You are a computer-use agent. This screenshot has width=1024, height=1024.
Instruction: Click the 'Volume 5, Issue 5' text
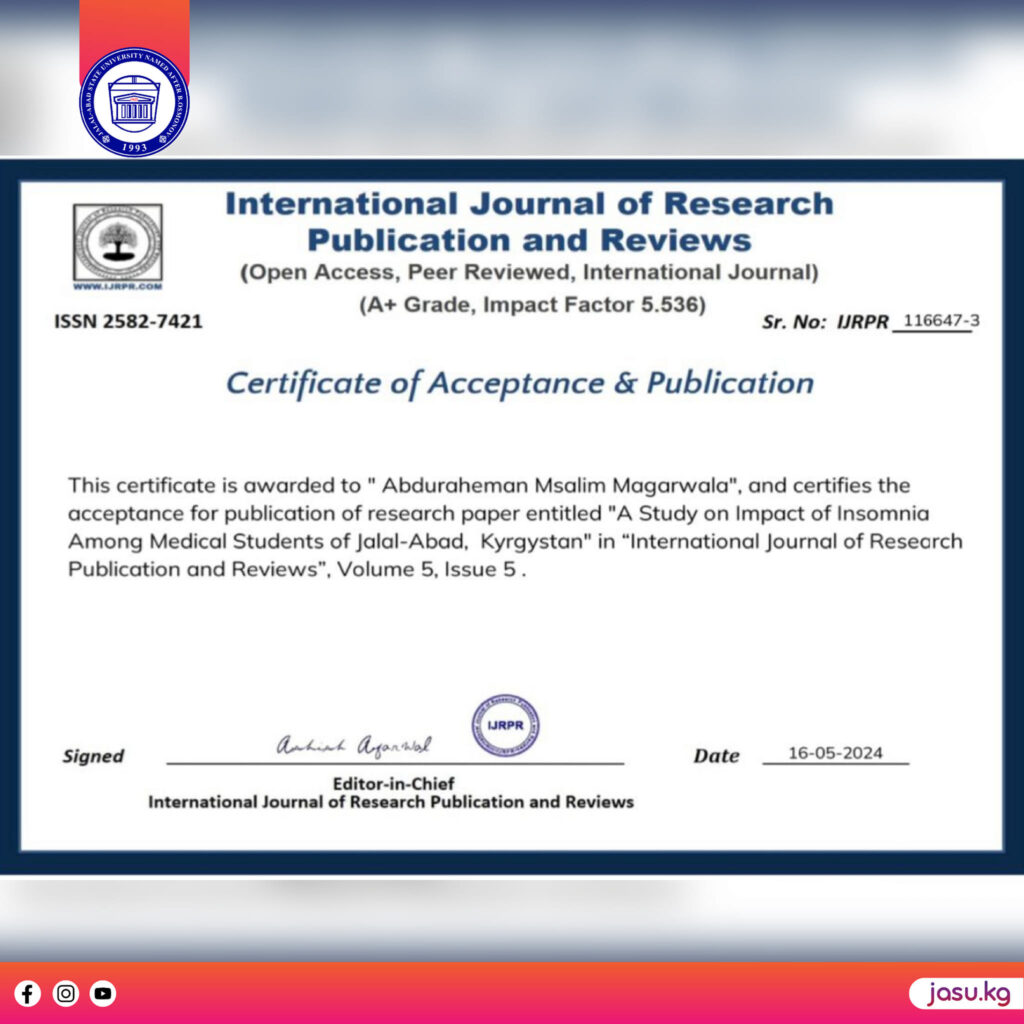426,569
